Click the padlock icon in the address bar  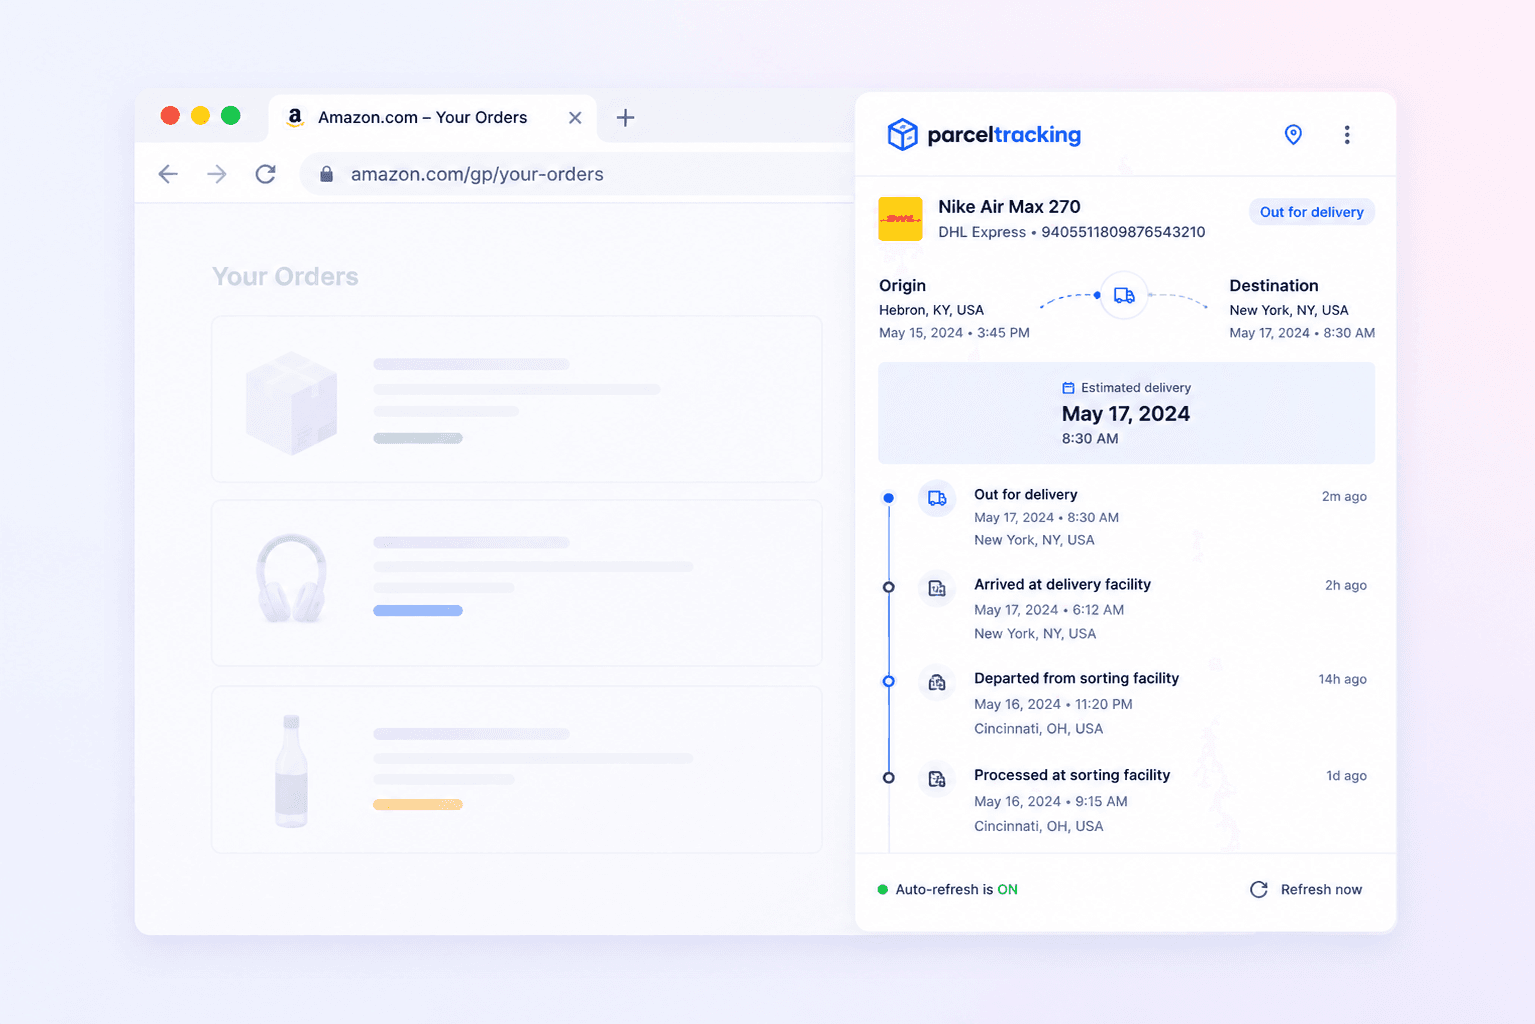point(326,174)
